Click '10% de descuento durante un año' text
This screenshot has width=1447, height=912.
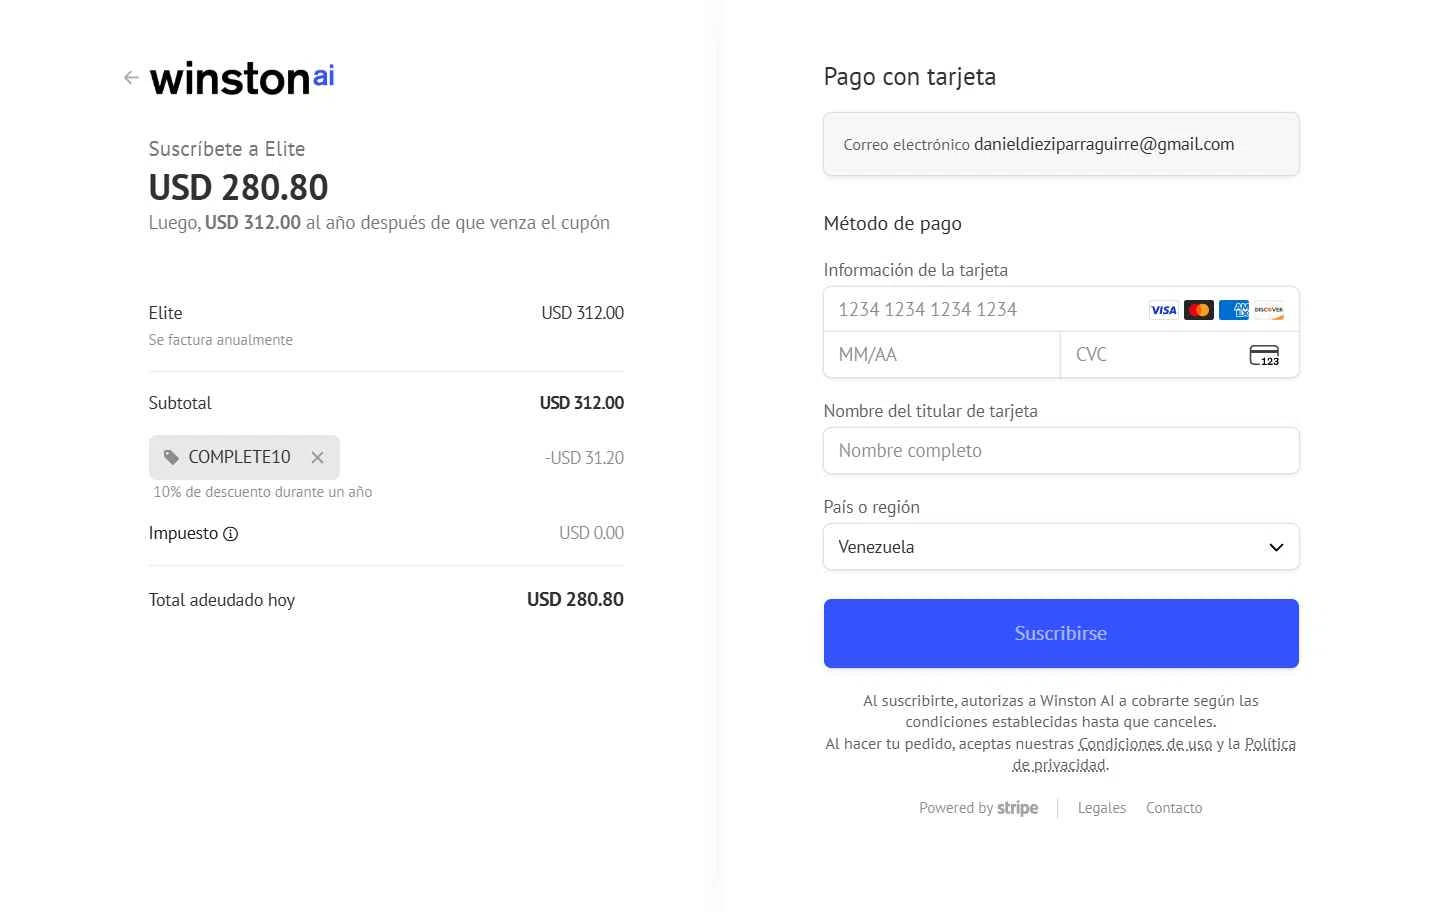pyautogui.click(x=263, y=492)
